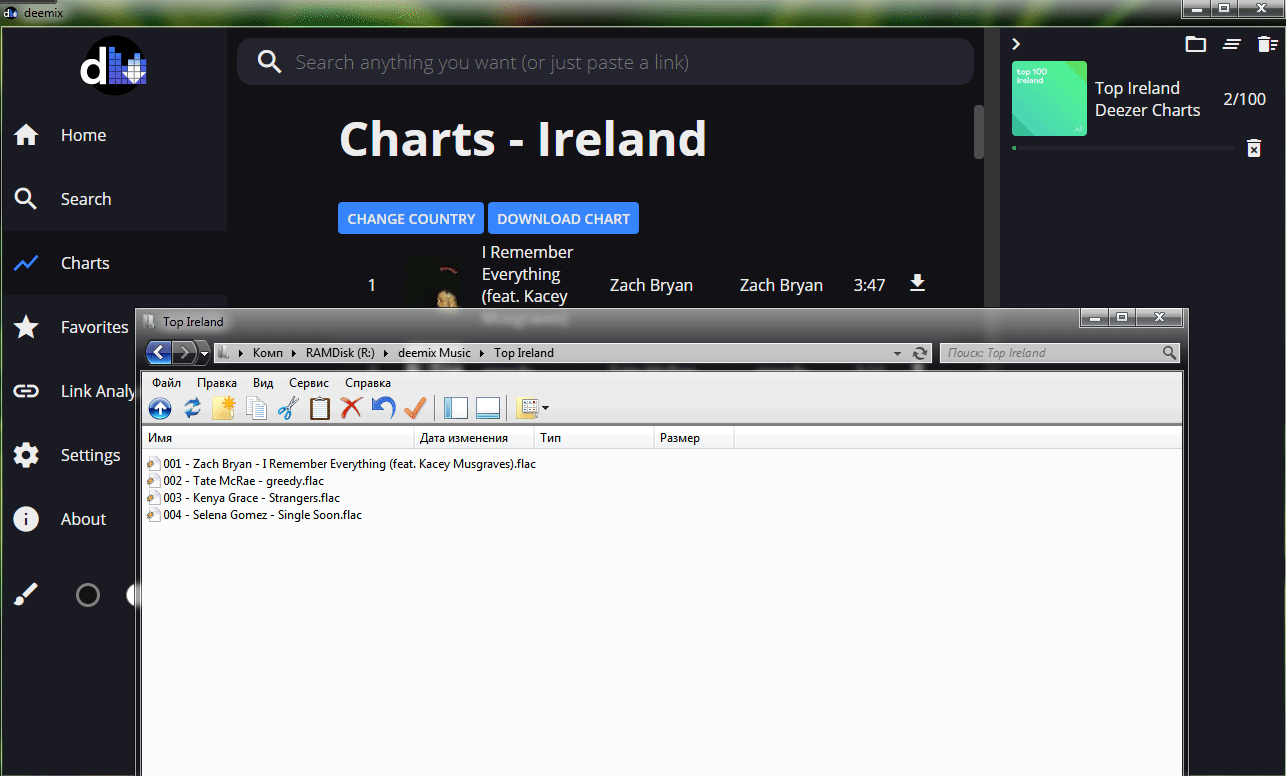
Task: Open the Справка menu
Action: coord(368,383)
